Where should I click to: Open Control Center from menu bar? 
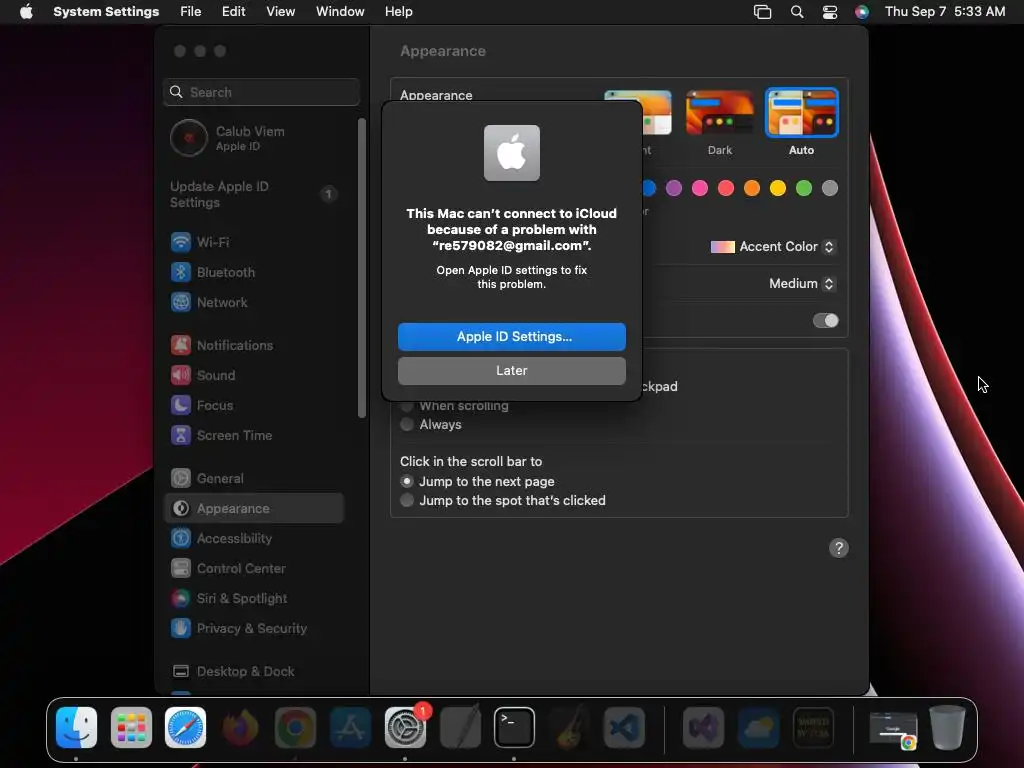[829, 12]
